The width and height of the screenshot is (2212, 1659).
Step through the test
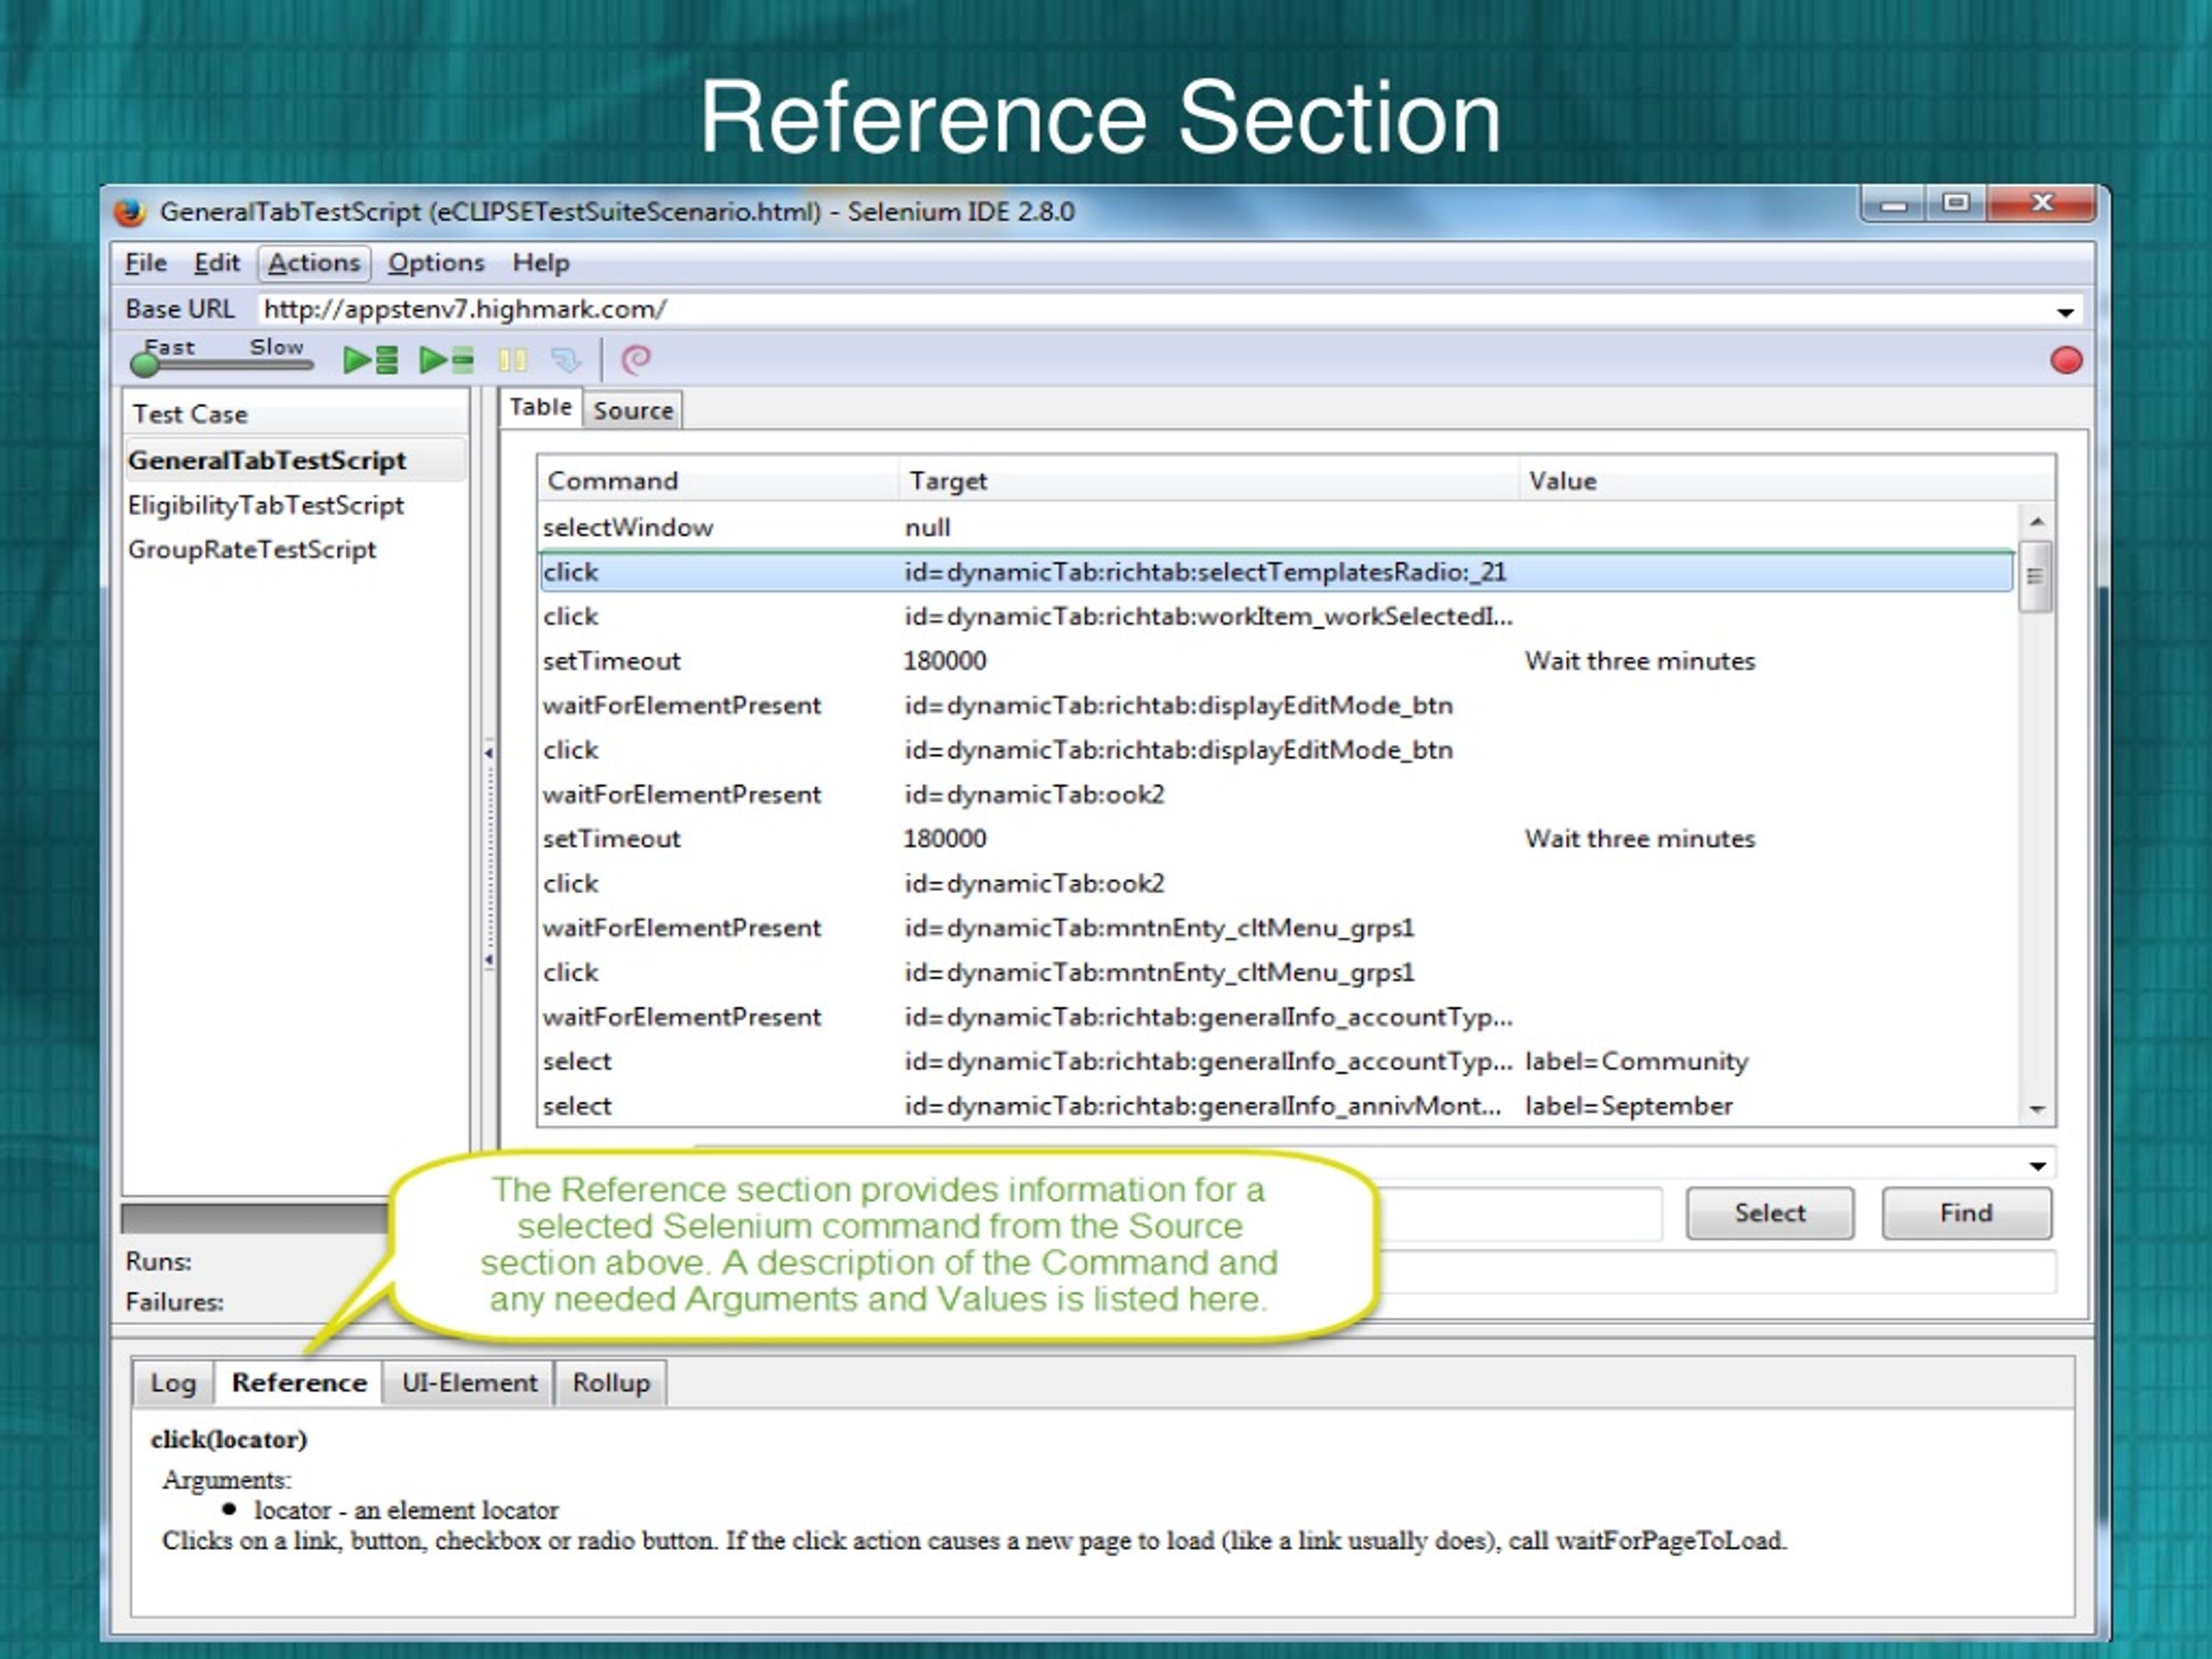566,360
